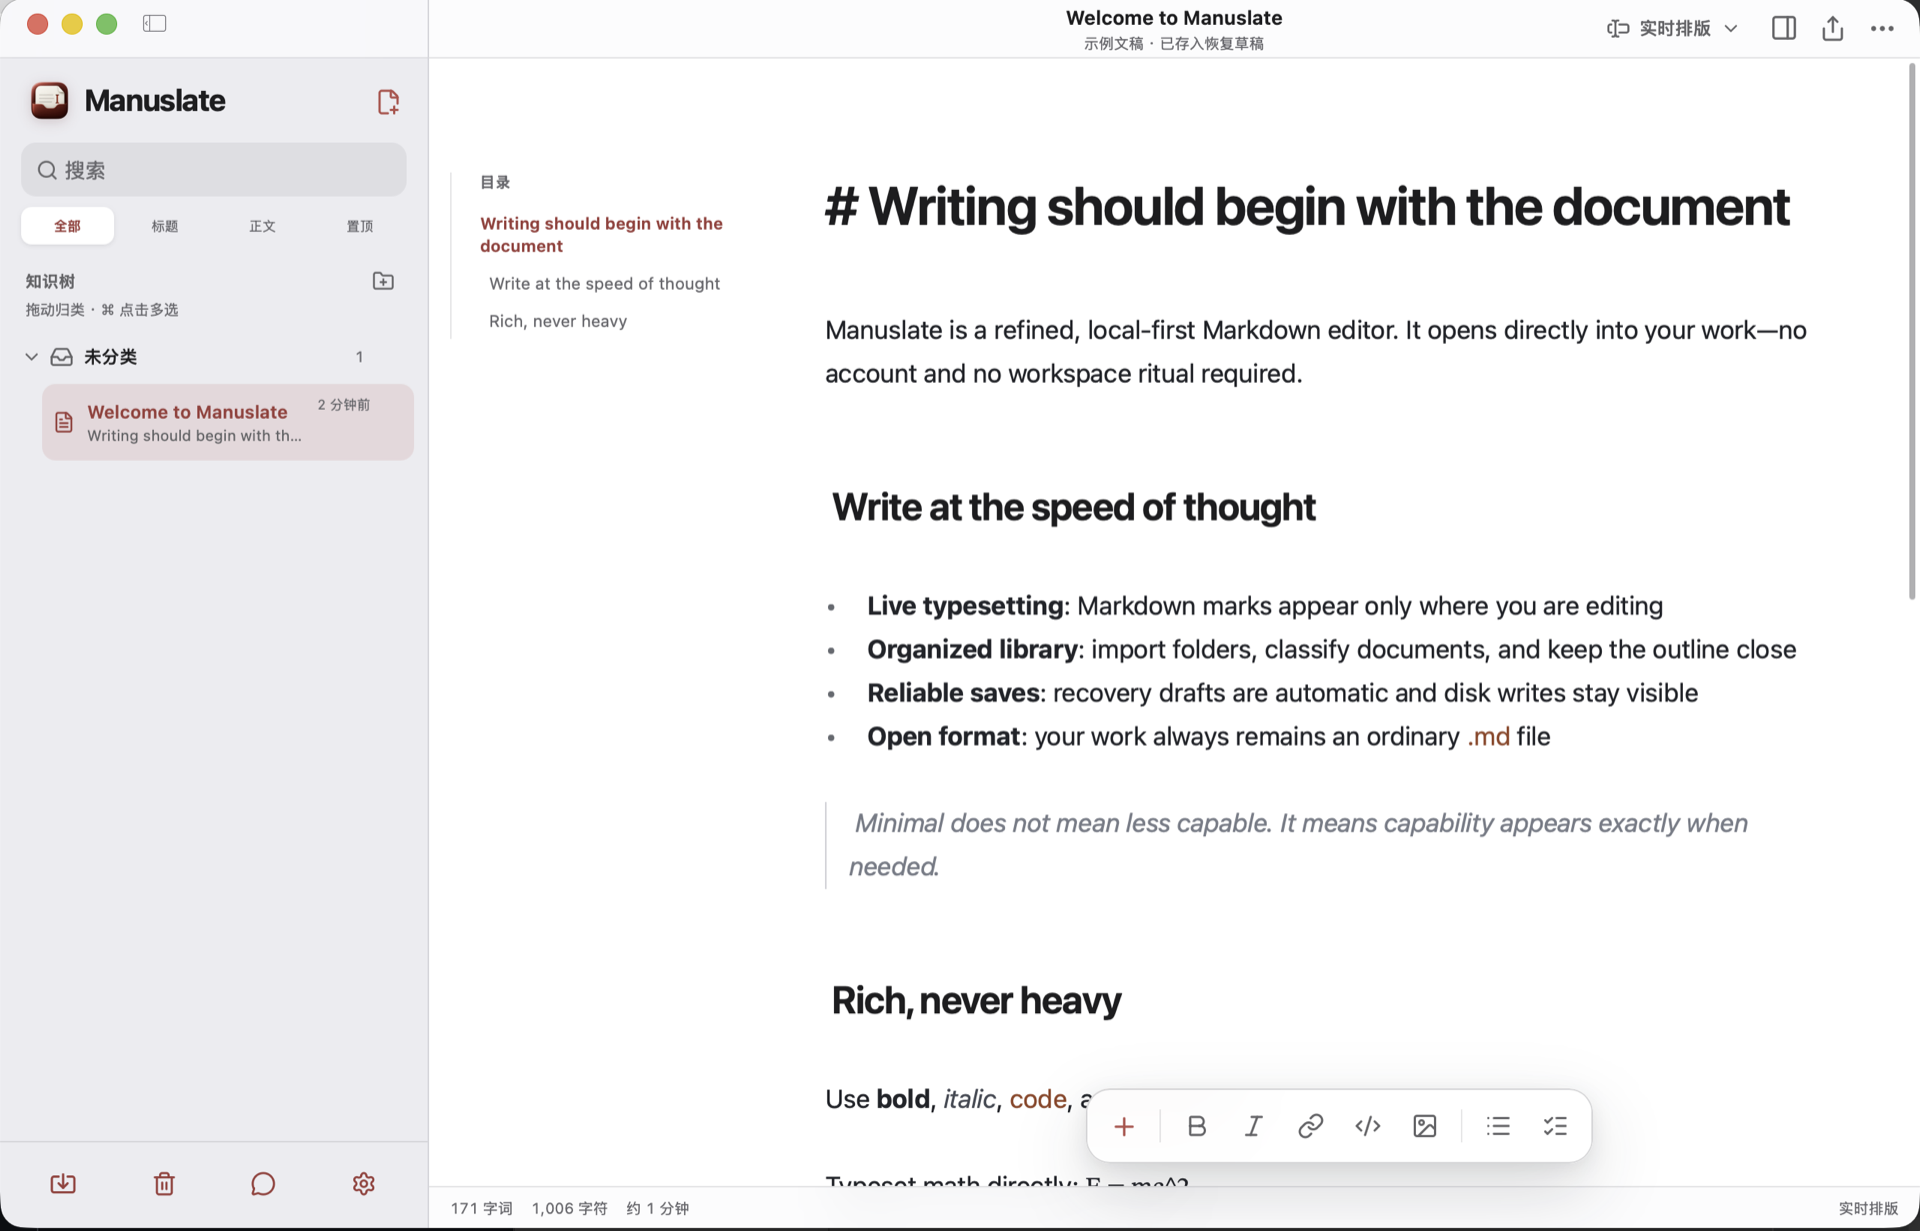Click the 'Write at the speed of thought' heading
This screenshot has height=1231, width=1920.
[x=1073, y=507]
